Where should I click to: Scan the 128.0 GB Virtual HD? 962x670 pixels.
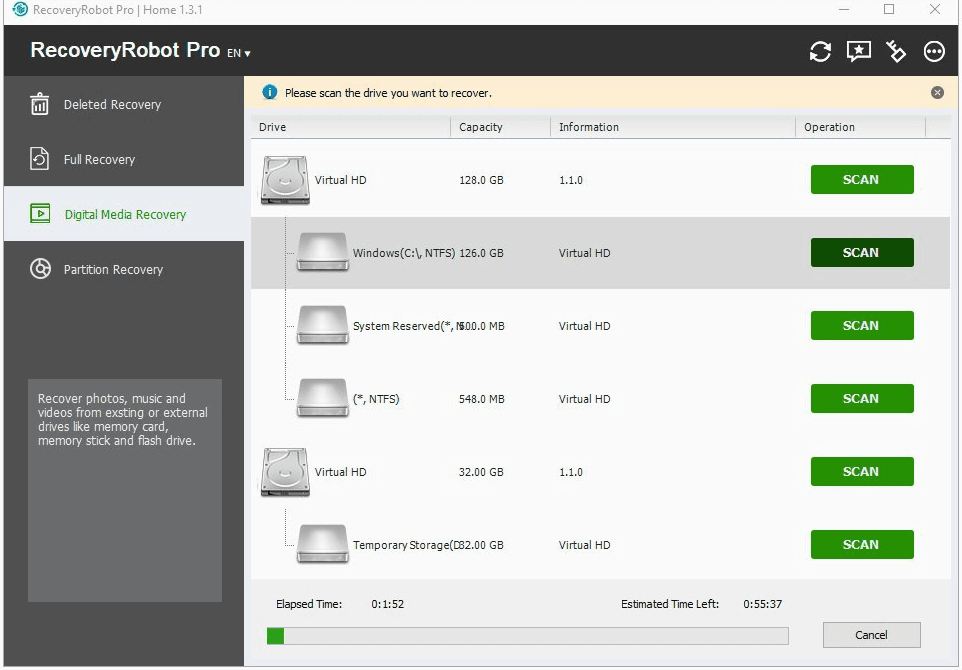click(861, 180)
